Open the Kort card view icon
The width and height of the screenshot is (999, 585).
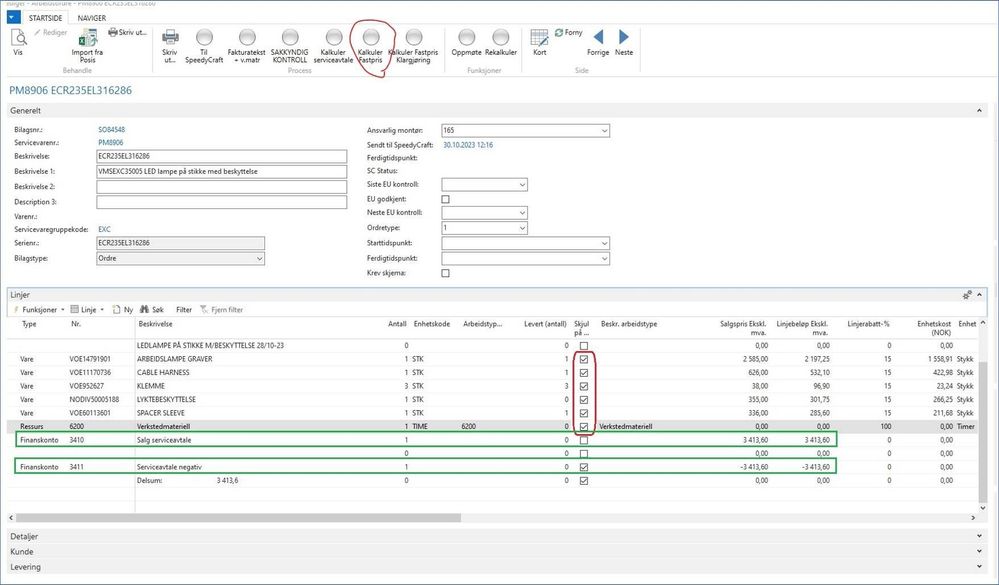pyautogui.click(x=540, y=38)
